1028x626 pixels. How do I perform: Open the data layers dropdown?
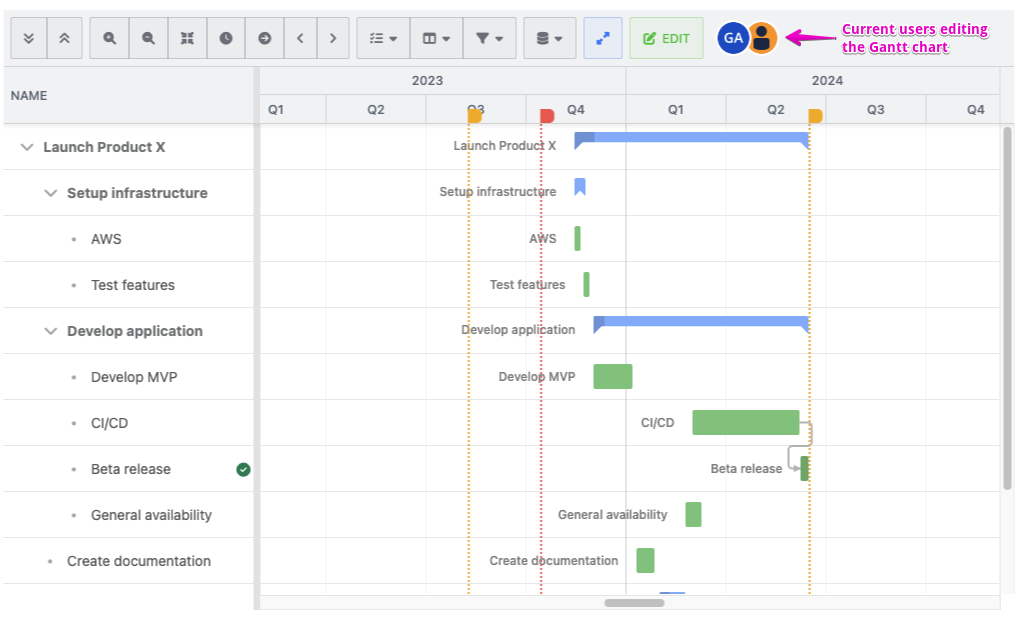pos(549,38)
